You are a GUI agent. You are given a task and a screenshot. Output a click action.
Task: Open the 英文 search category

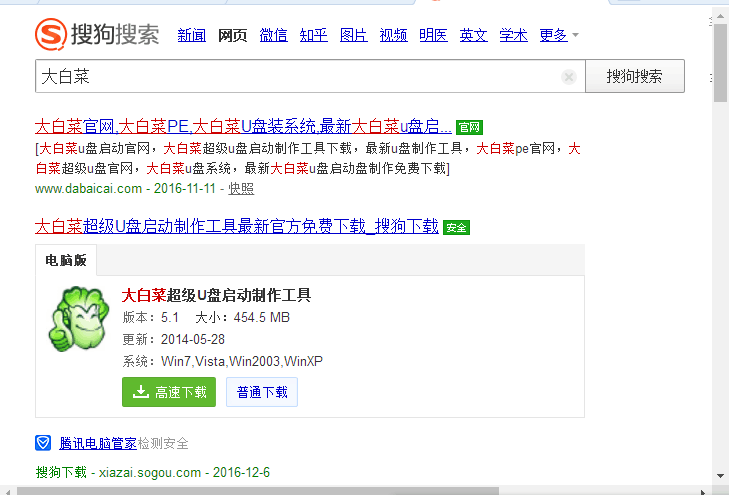pos(473,35)
